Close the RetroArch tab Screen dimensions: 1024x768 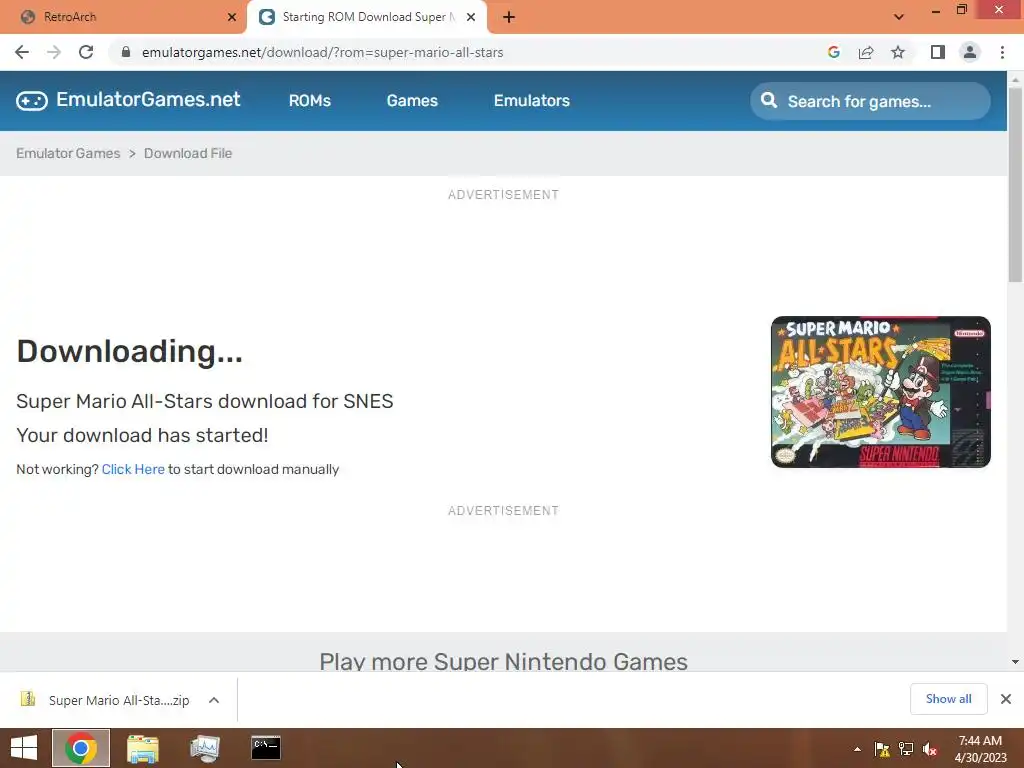tap(232, 17)
